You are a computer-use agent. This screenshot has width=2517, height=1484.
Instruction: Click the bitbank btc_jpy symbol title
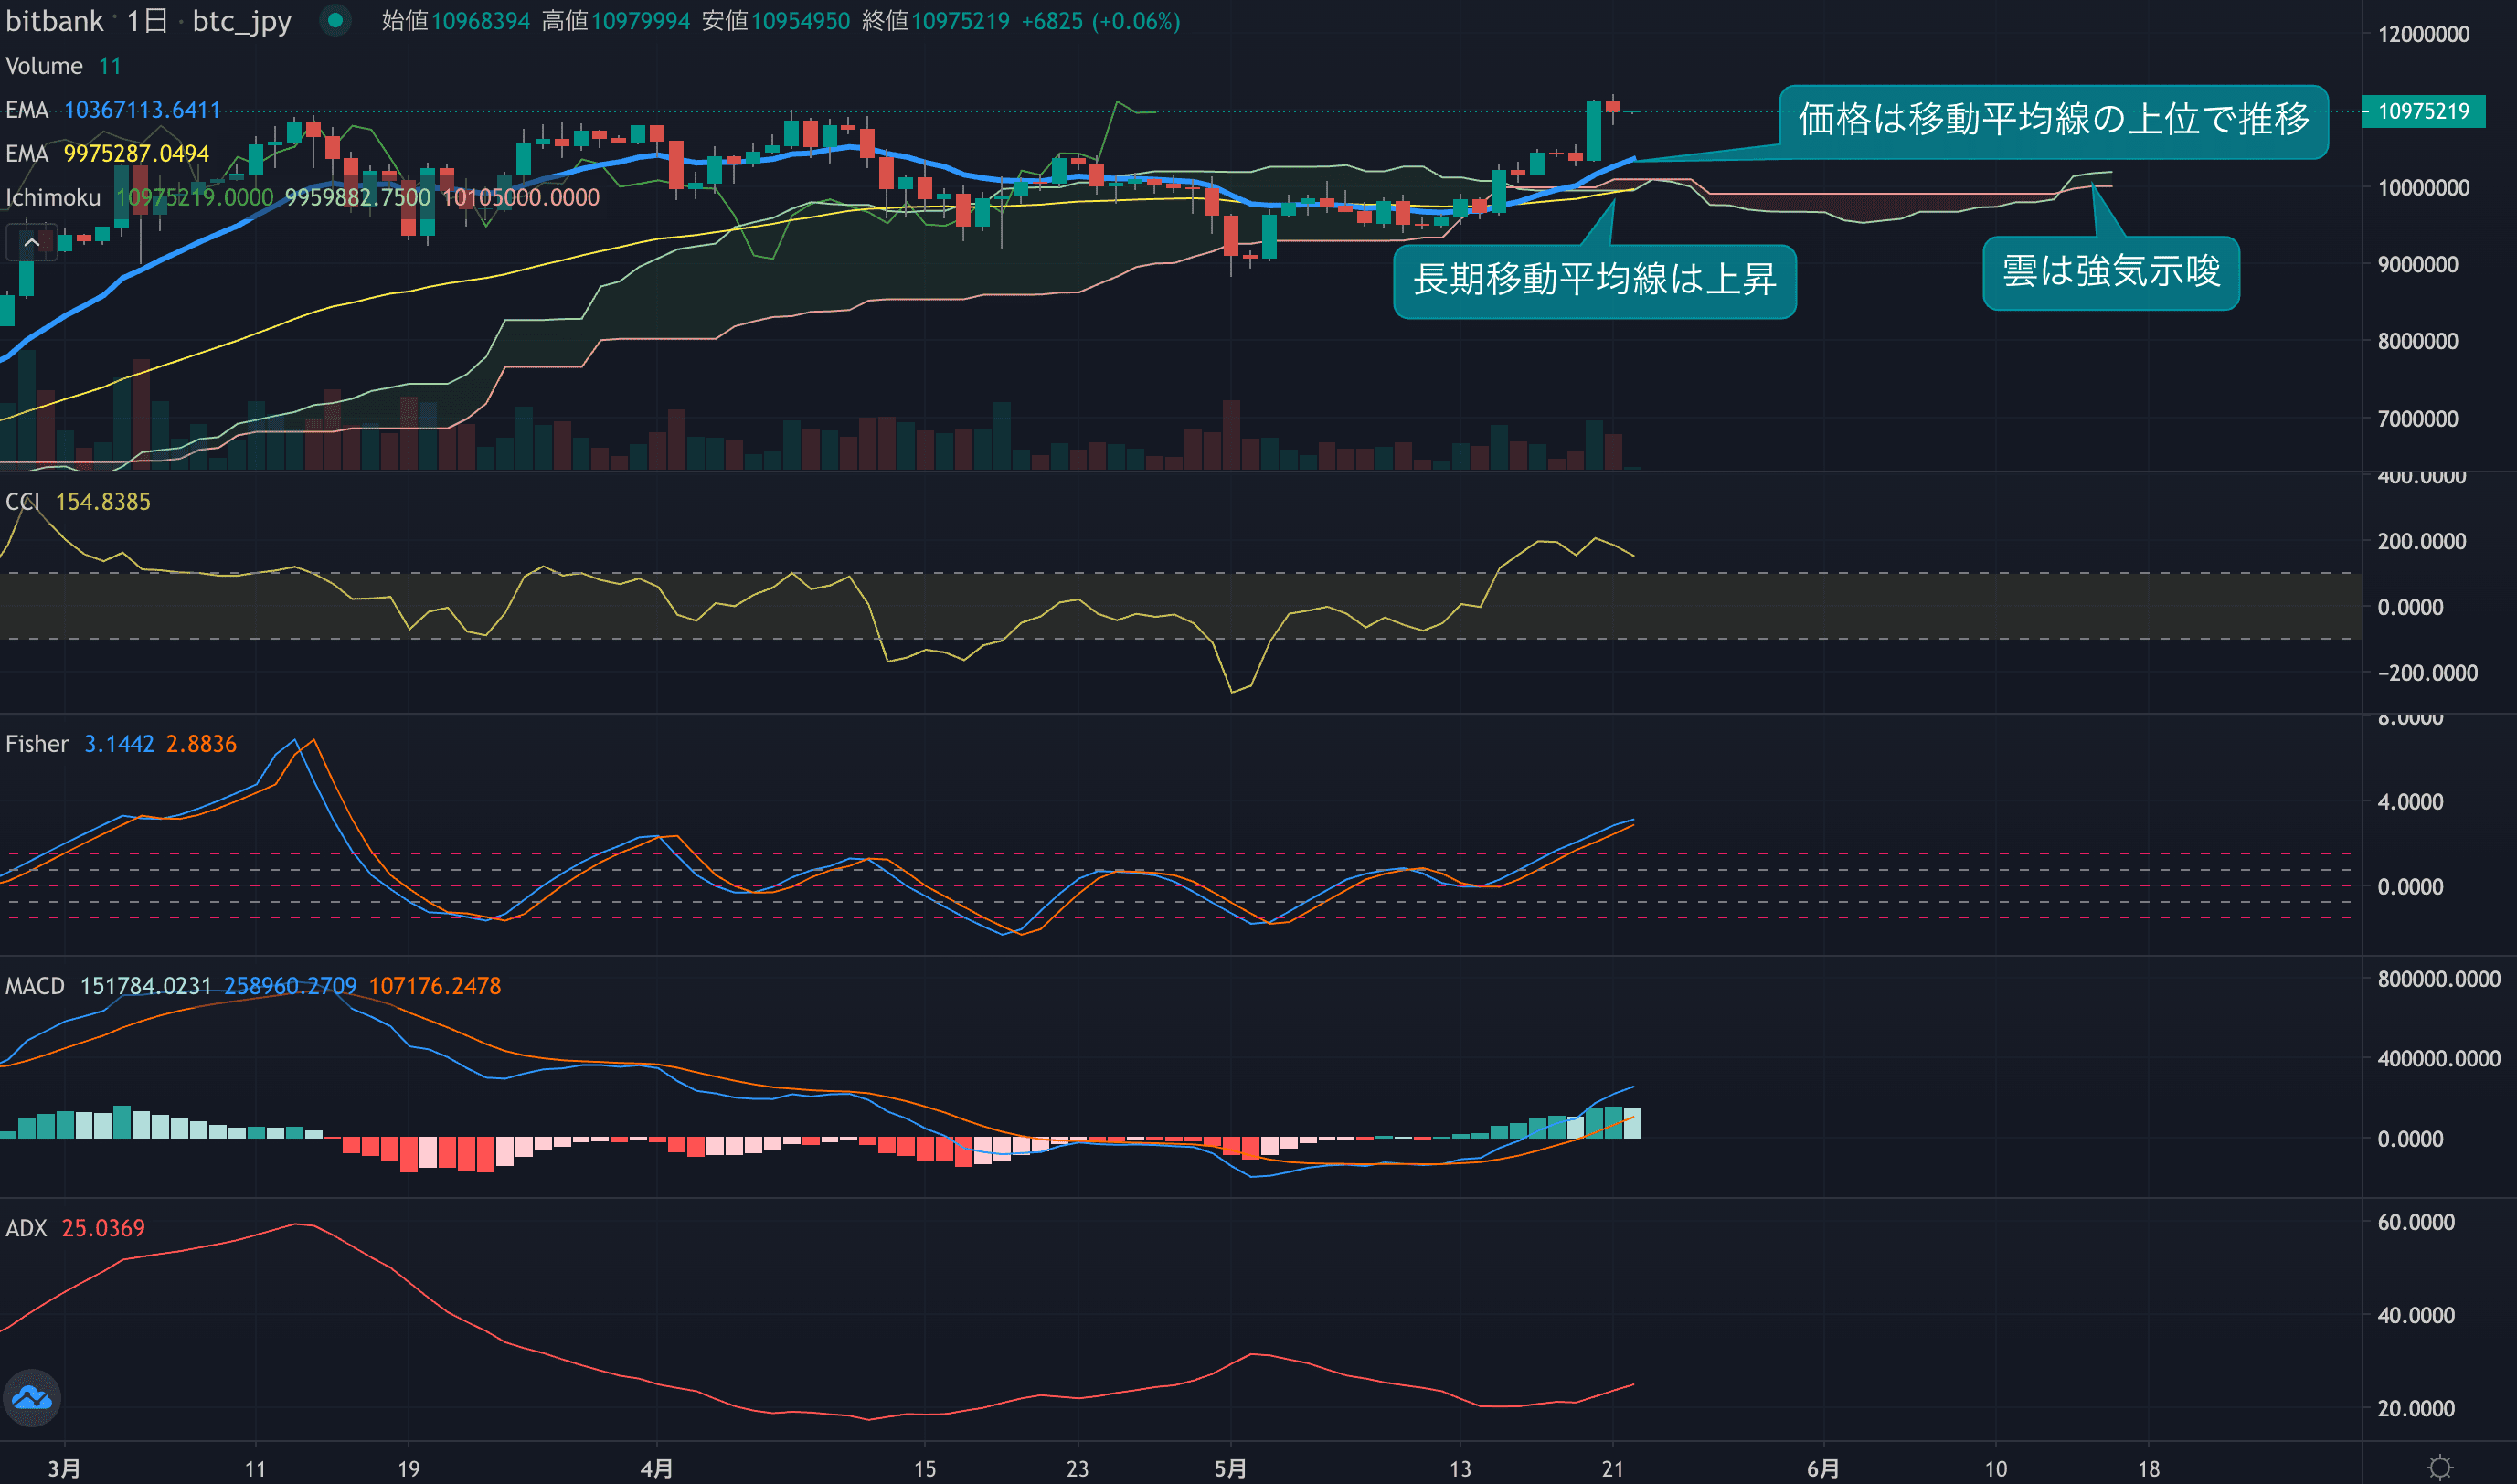[148, 21]
